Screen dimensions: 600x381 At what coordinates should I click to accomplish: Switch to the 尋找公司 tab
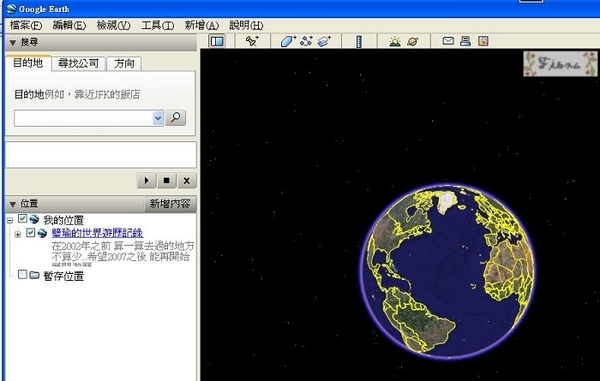tap(78, 64)
